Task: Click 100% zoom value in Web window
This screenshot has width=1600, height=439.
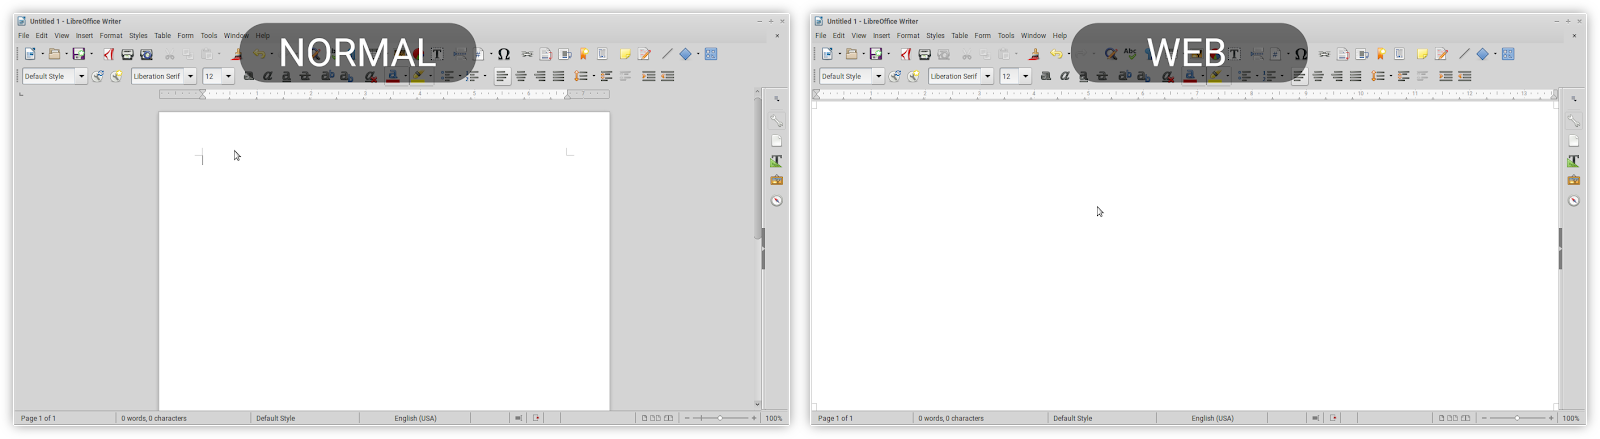Action: [1571, 418]
